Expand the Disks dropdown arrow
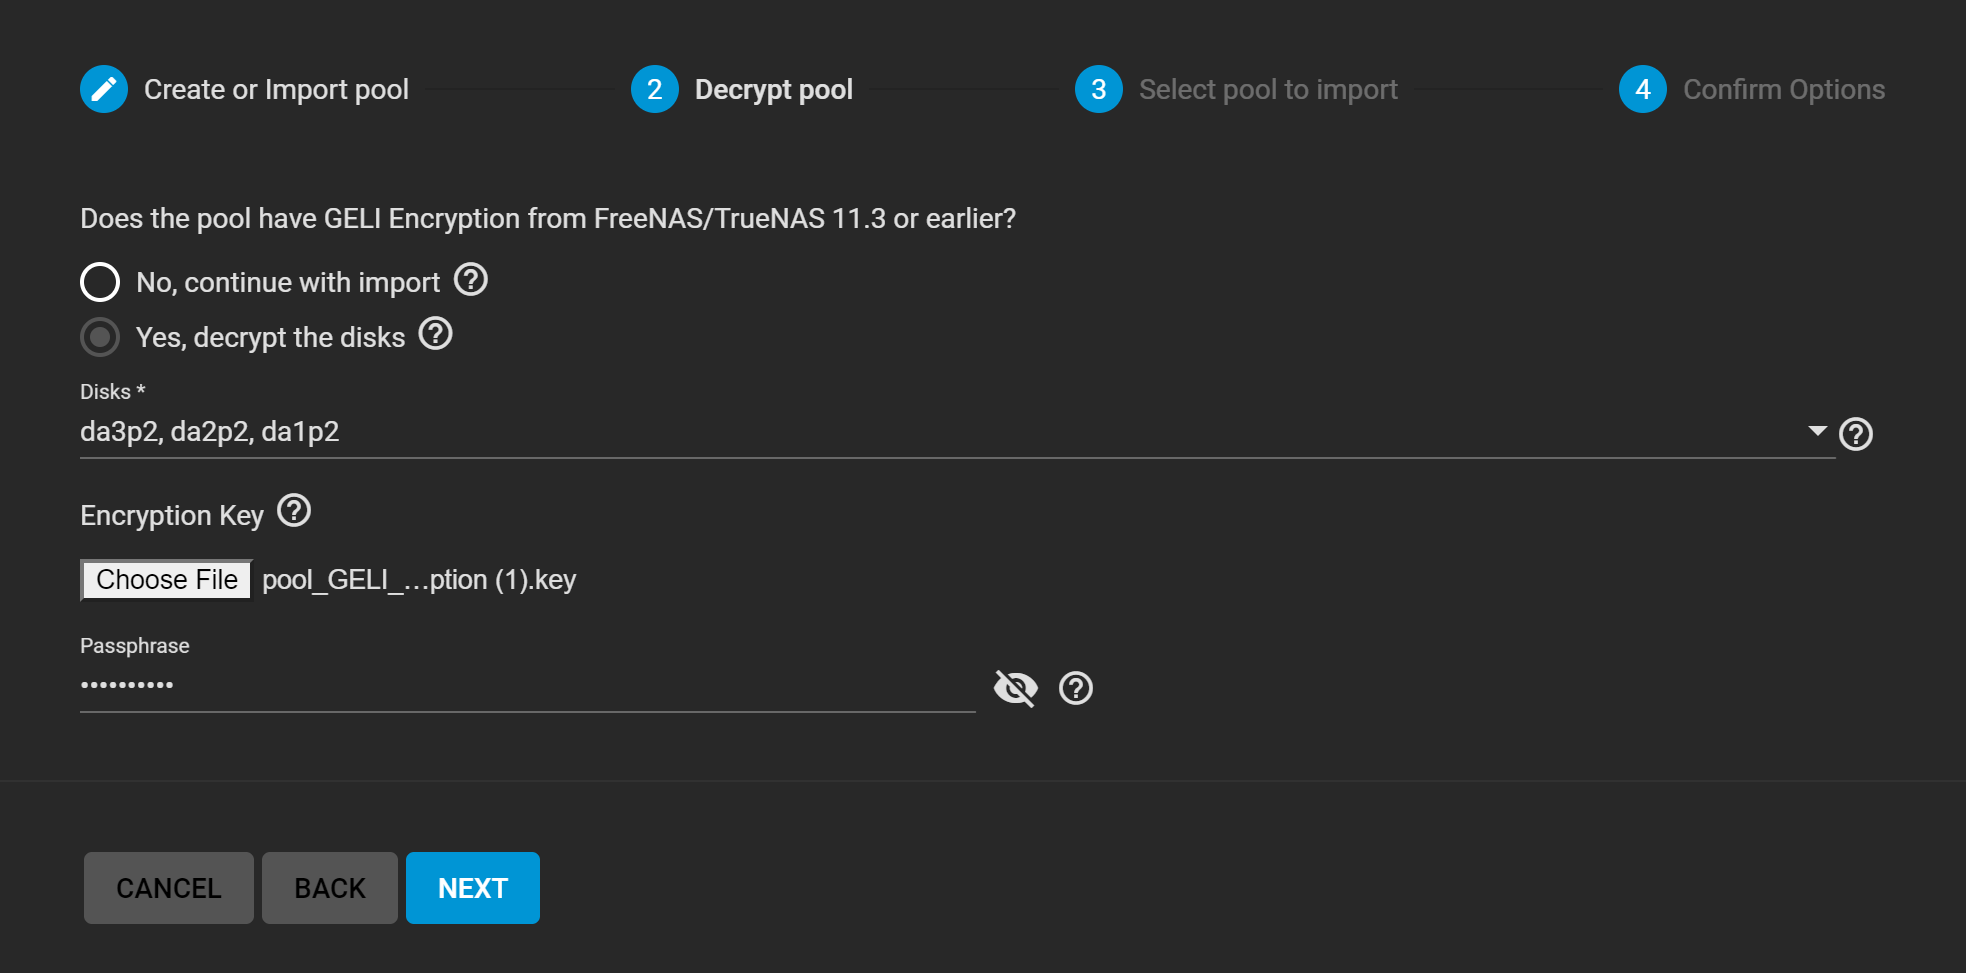Screen dimensions: 1966x973 (1817, 431)
